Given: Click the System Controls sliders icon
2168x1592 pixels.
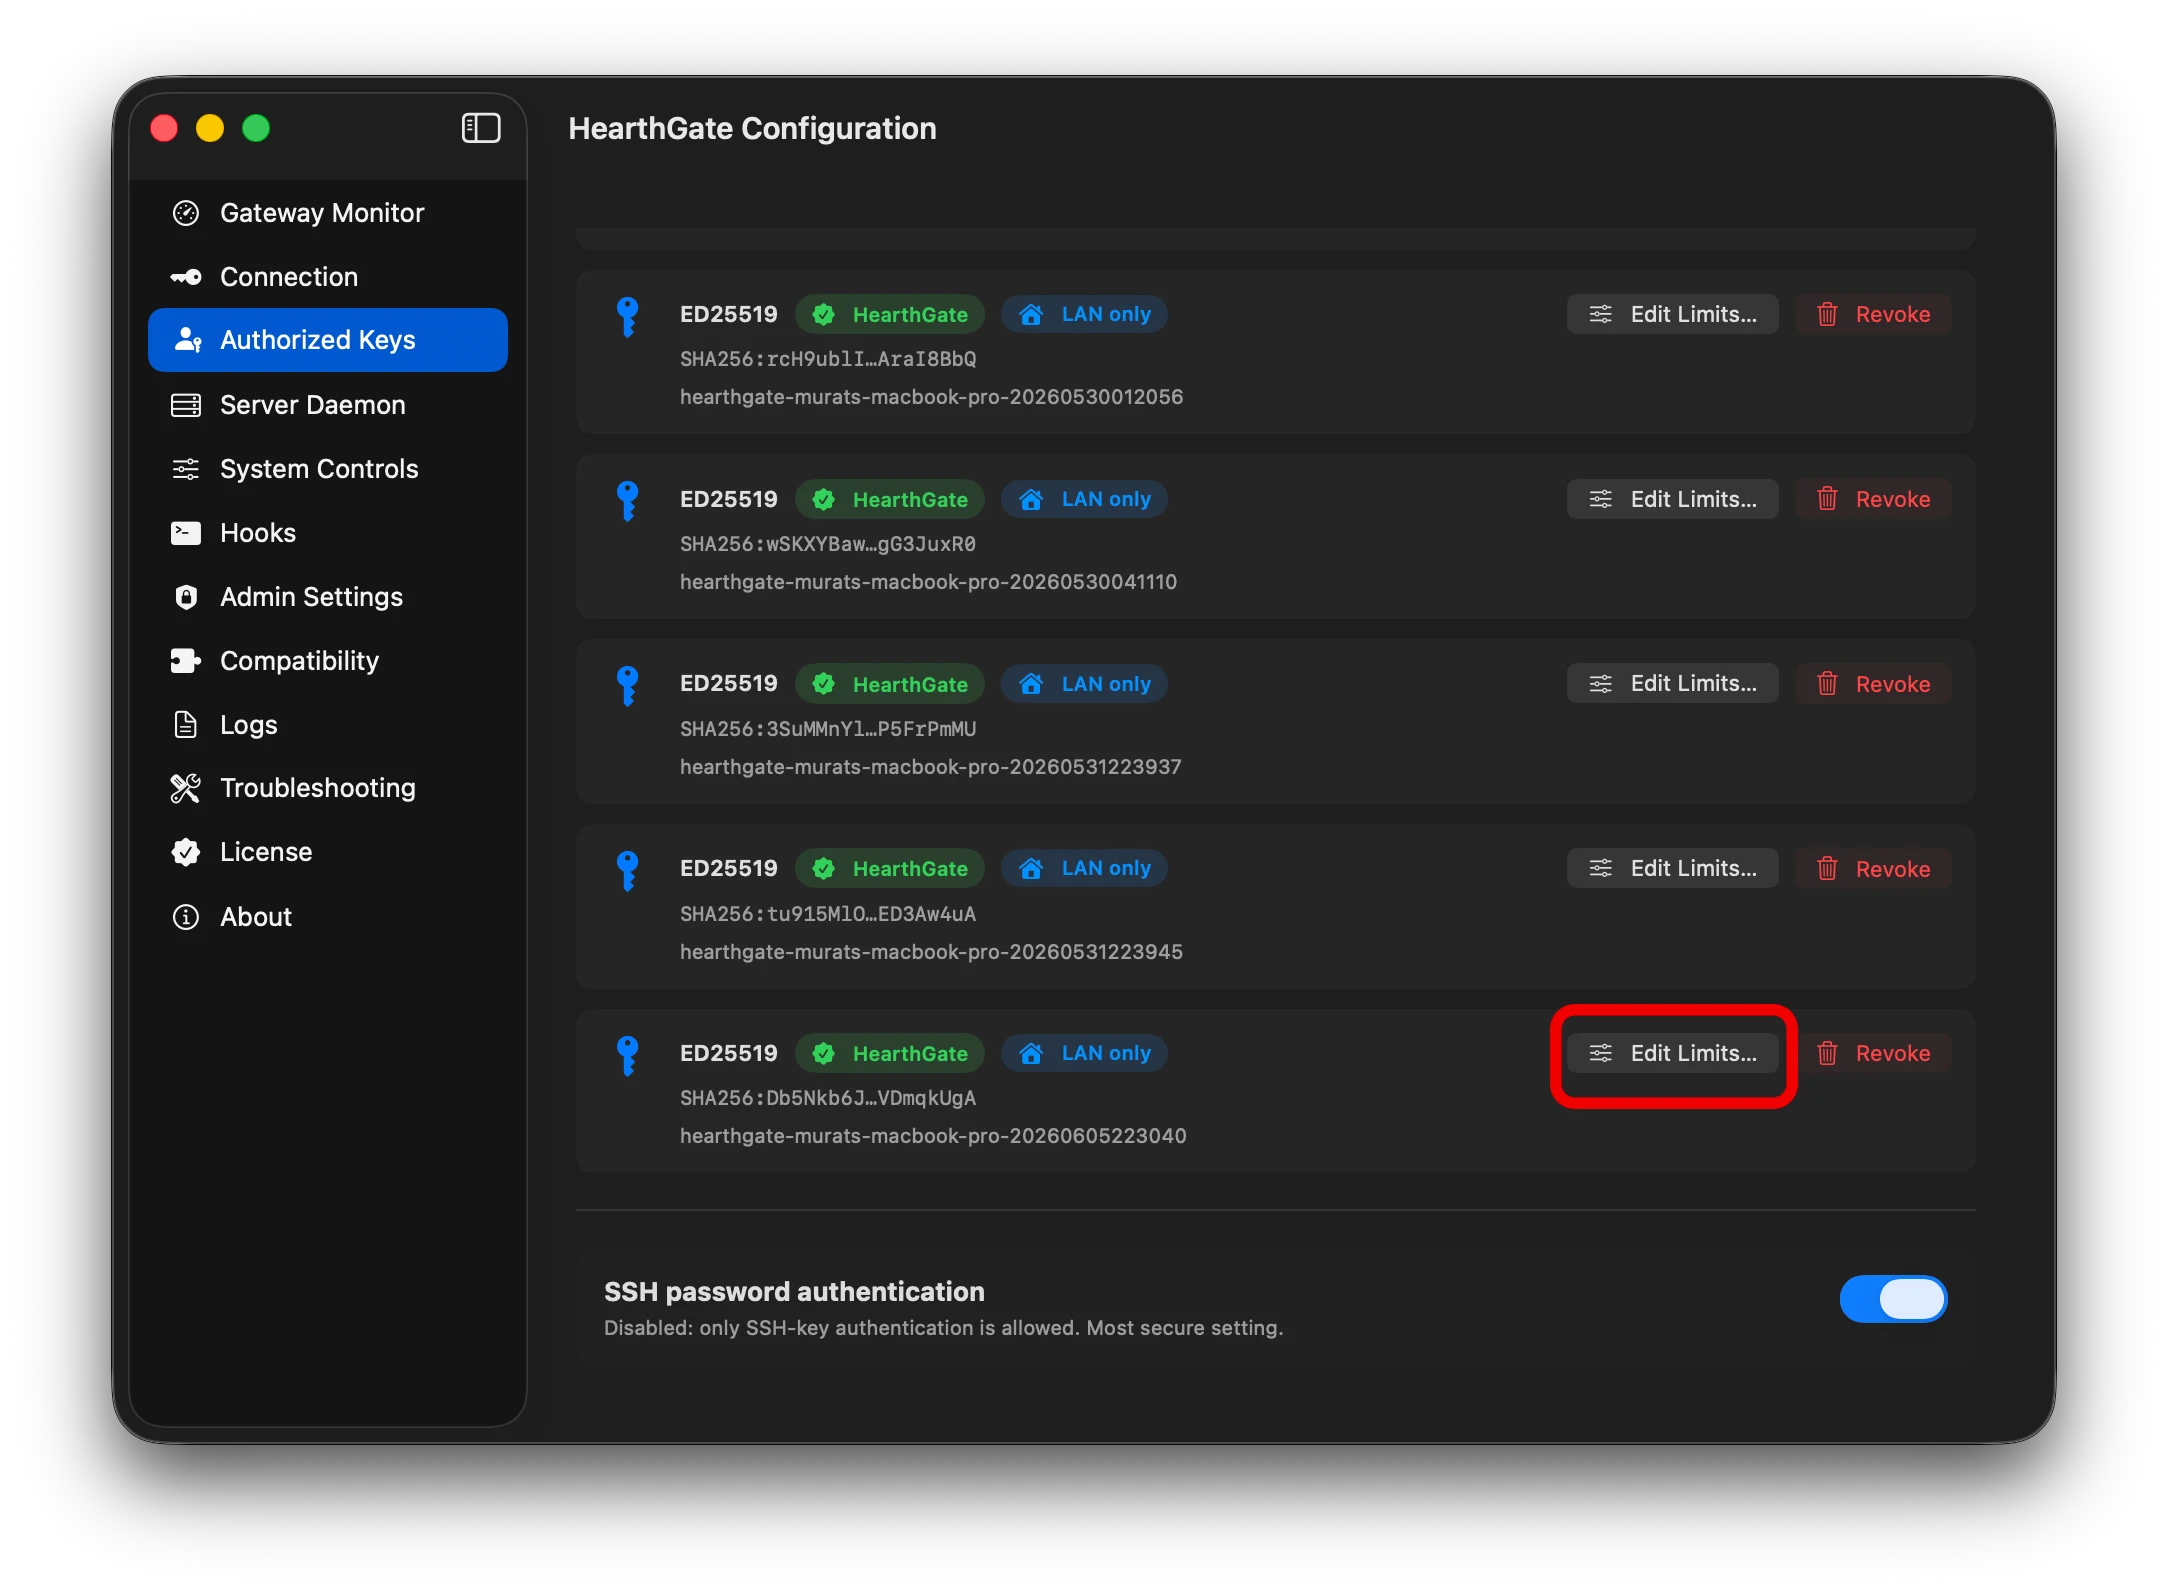Looking at the screenshot, I should (186, 469).
